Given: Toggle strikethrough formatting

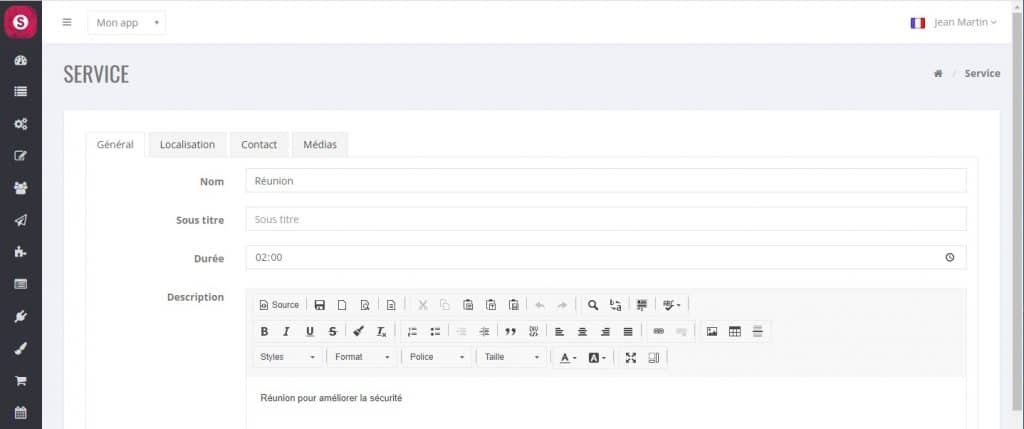Looking at the screenshot, I should (332, 332).
